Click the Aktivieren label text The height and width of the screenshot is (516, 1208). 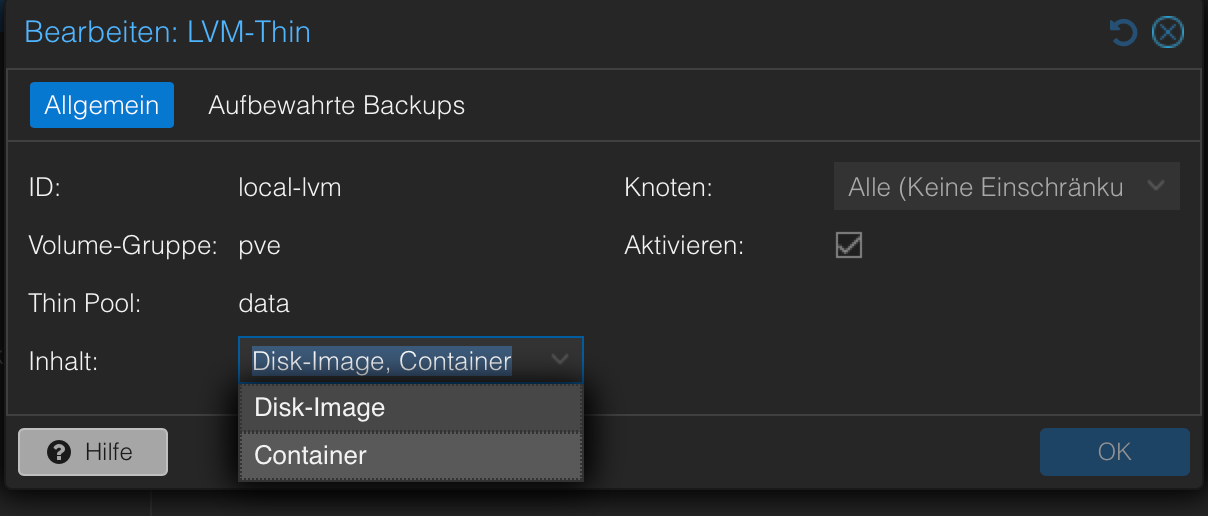click(x=684, y=246)
